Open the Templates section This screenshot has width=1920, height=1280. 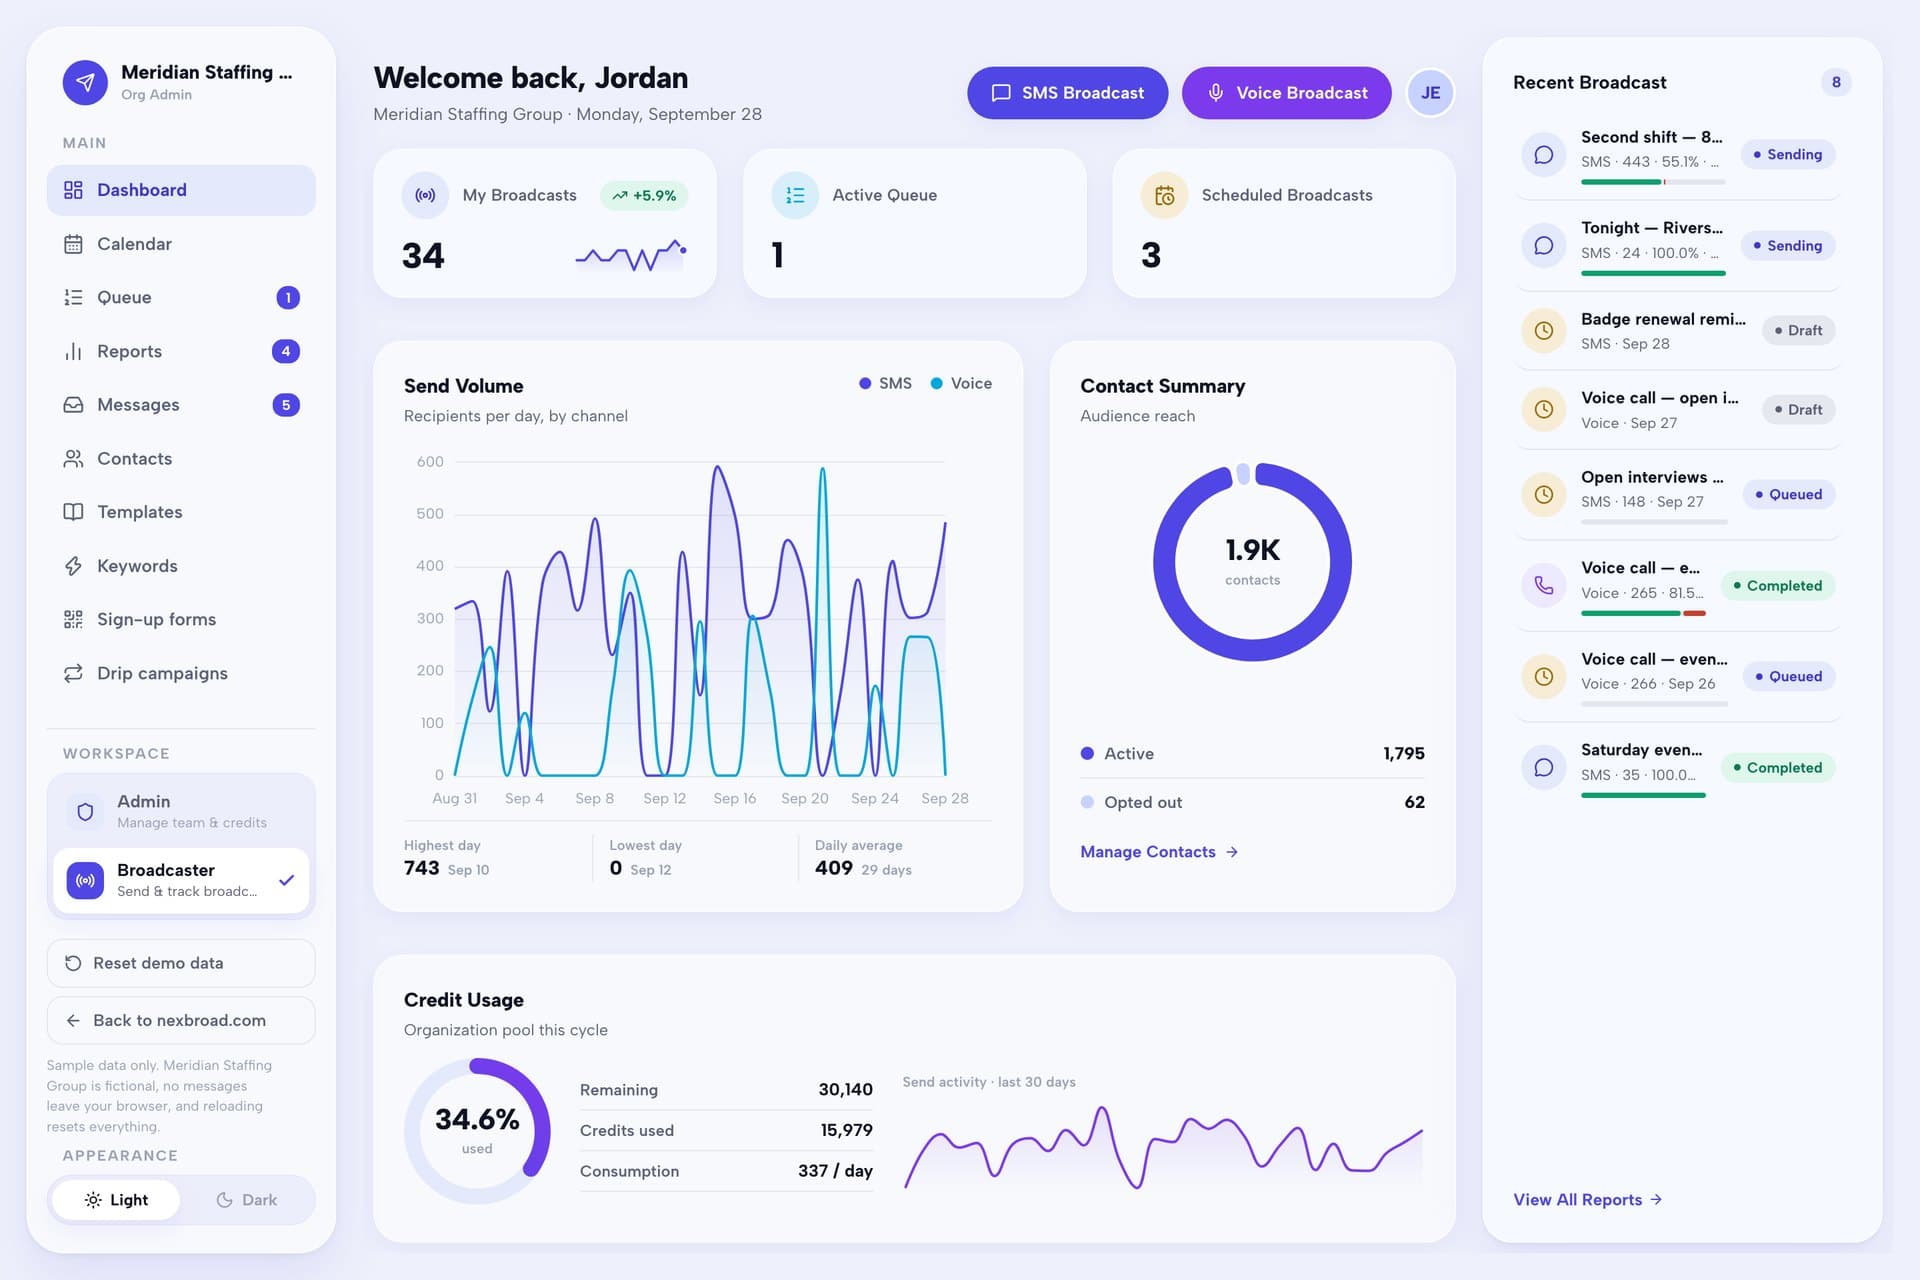181,512
